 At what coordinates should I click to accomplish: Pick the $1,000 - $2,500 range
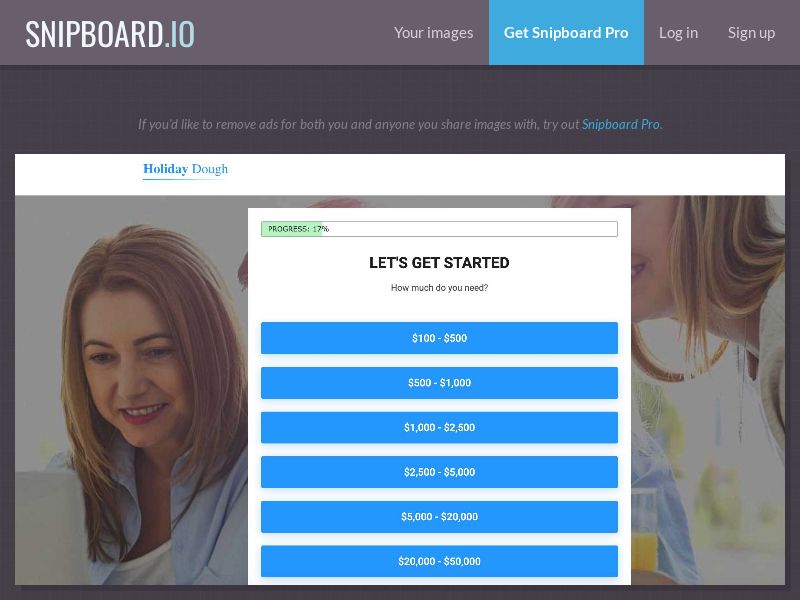(x=439, y=427)
